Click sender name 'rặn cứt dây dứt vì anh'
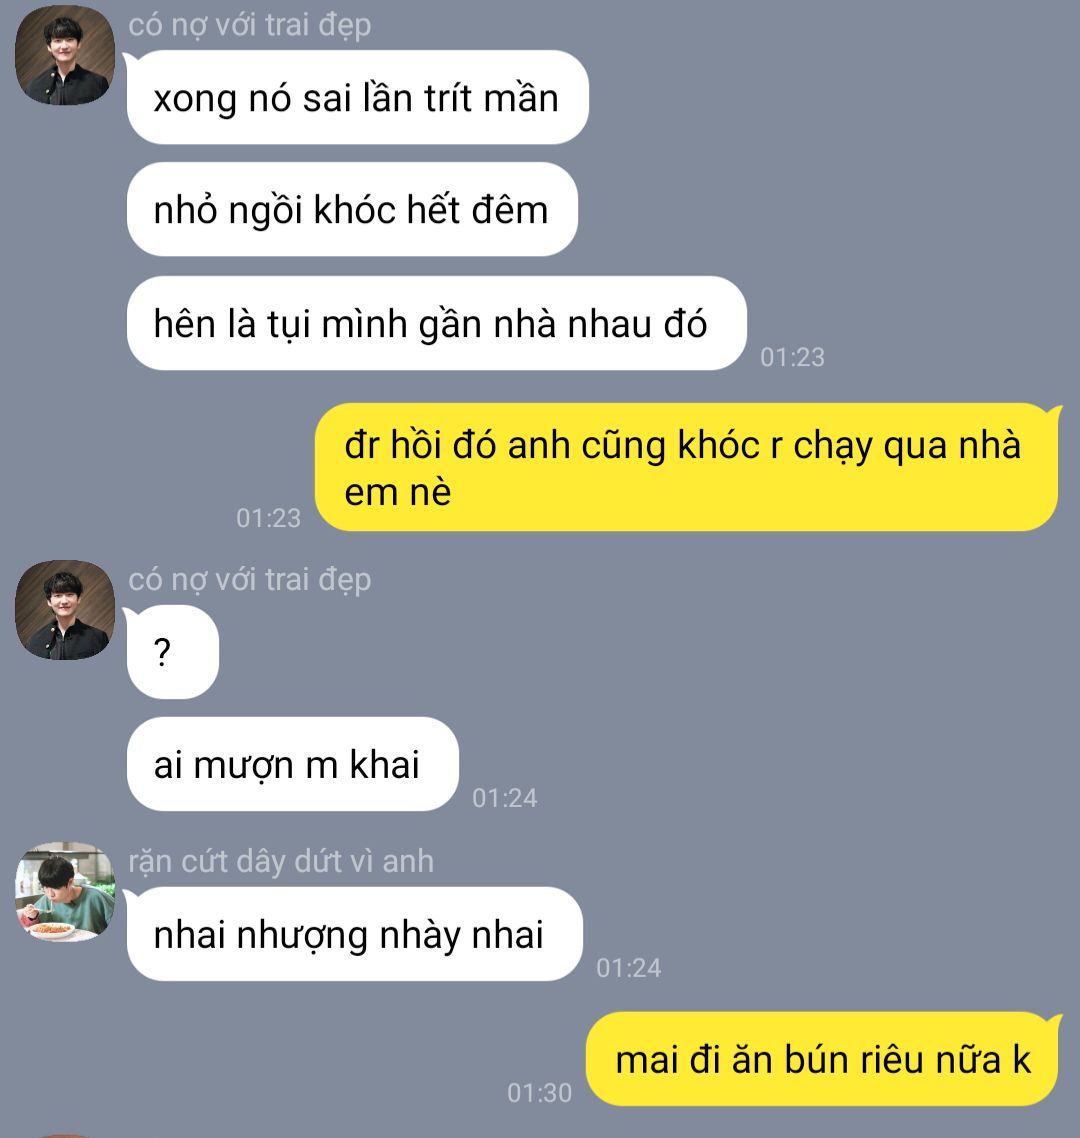Viewport: 1080px width, 1138px height. [281, 861]
